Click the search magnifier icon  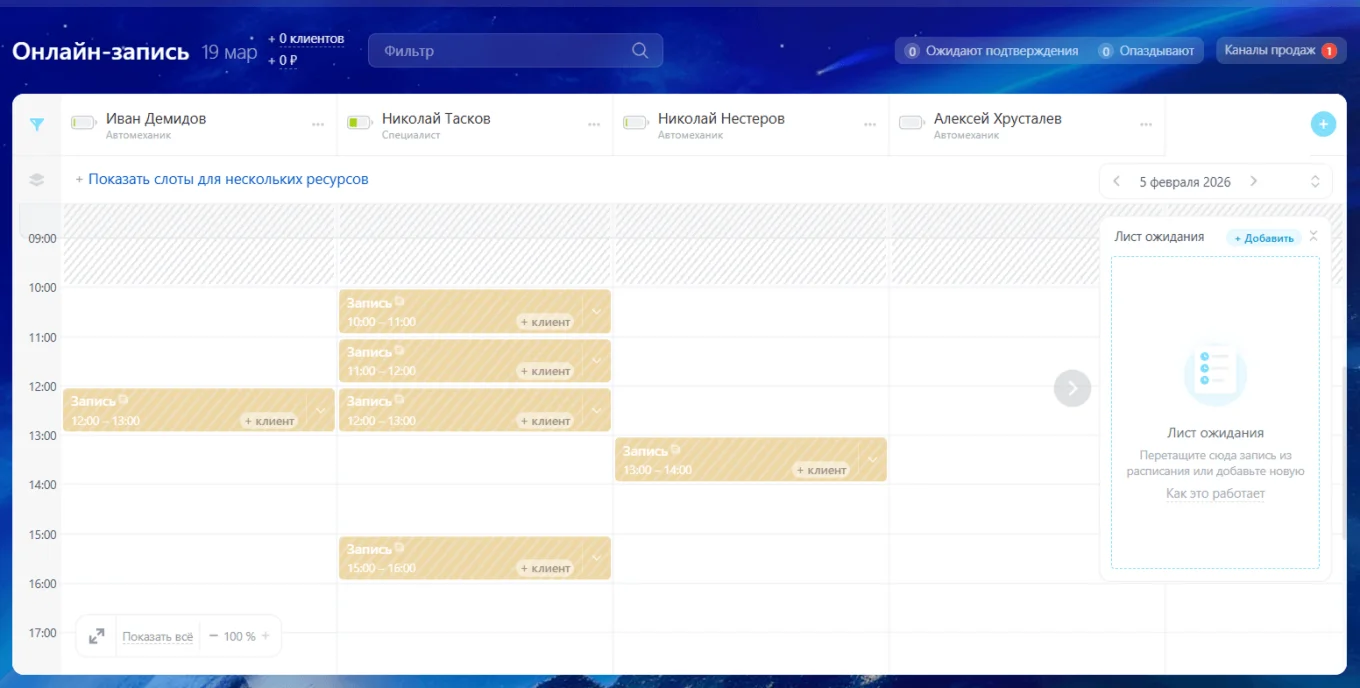(x=640, y=51)
